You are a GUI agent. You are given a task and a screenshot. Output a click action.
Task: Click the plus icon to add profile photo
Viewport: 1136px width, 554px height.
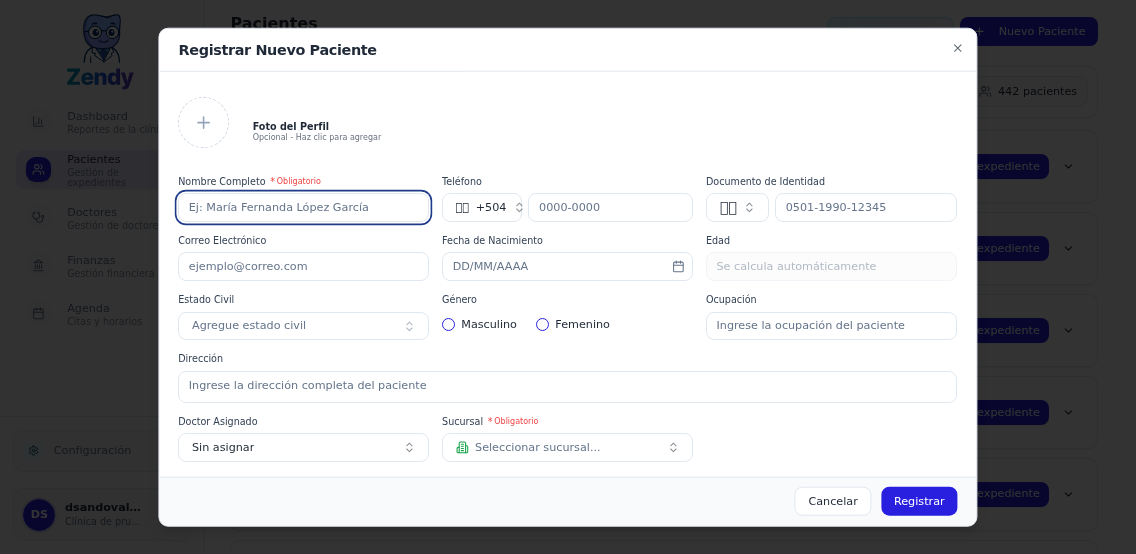pyautogui.click(x=204, y=123)
